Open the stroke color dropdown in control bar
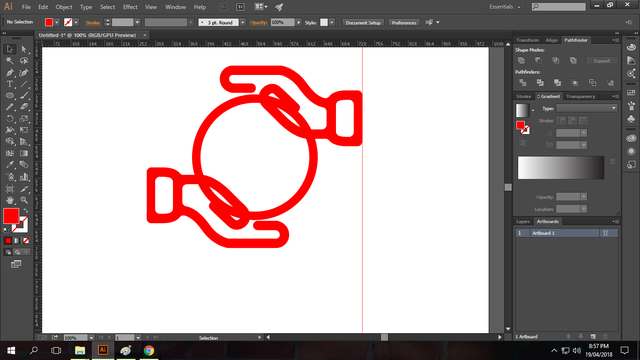Image resolution: width=640 pixels, height=360 pixels. point(76,22)
